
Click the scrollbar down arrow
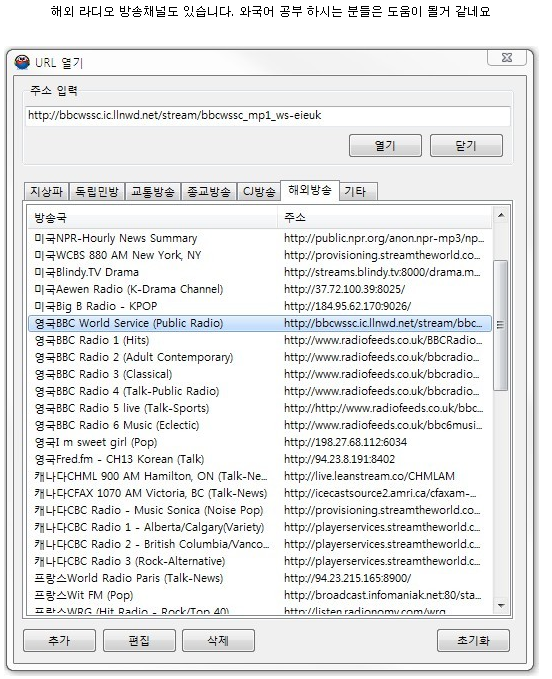click(x=501, y=605)
